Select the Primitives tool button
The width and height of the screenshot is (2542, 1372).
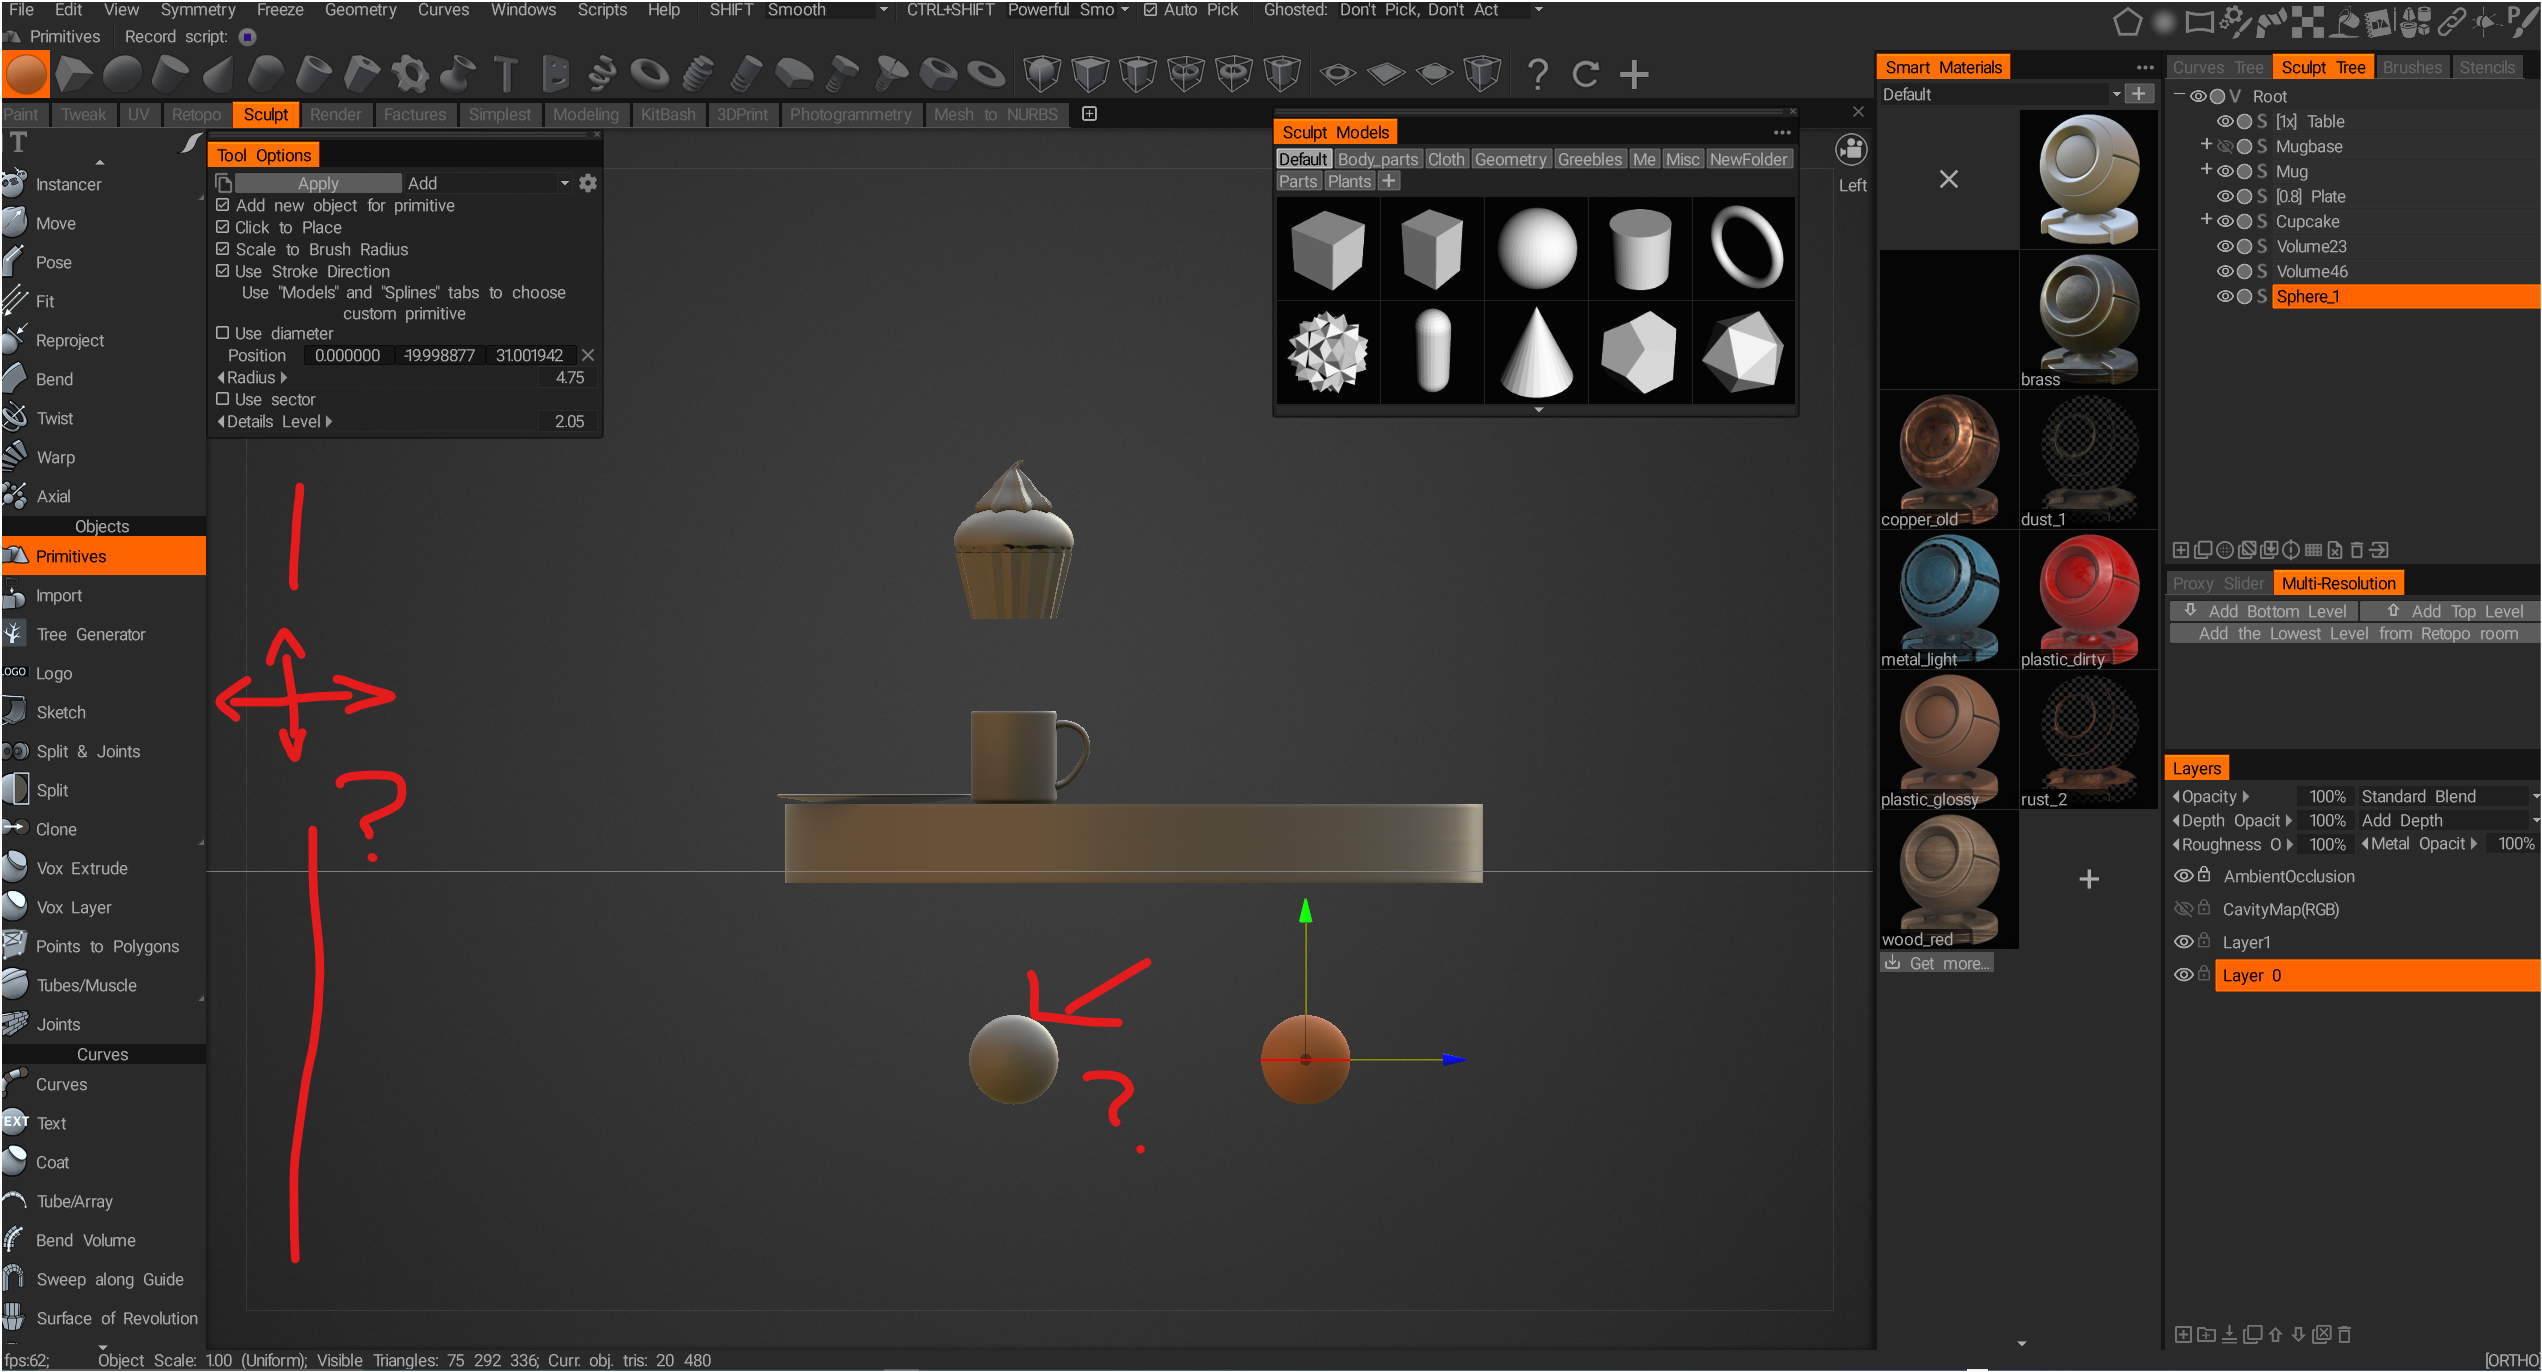[103, 556]
